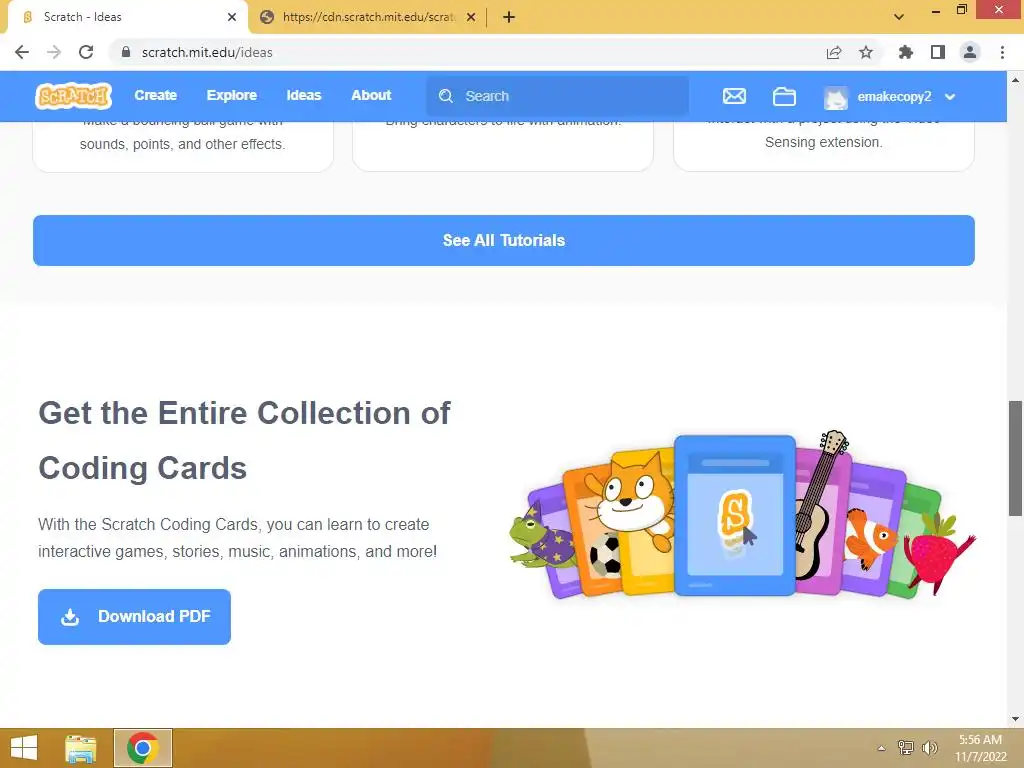The width and height of the screenshot is (1024, 768).
Task: Open Messages envelope icon
Action: [x=734, y=96]
